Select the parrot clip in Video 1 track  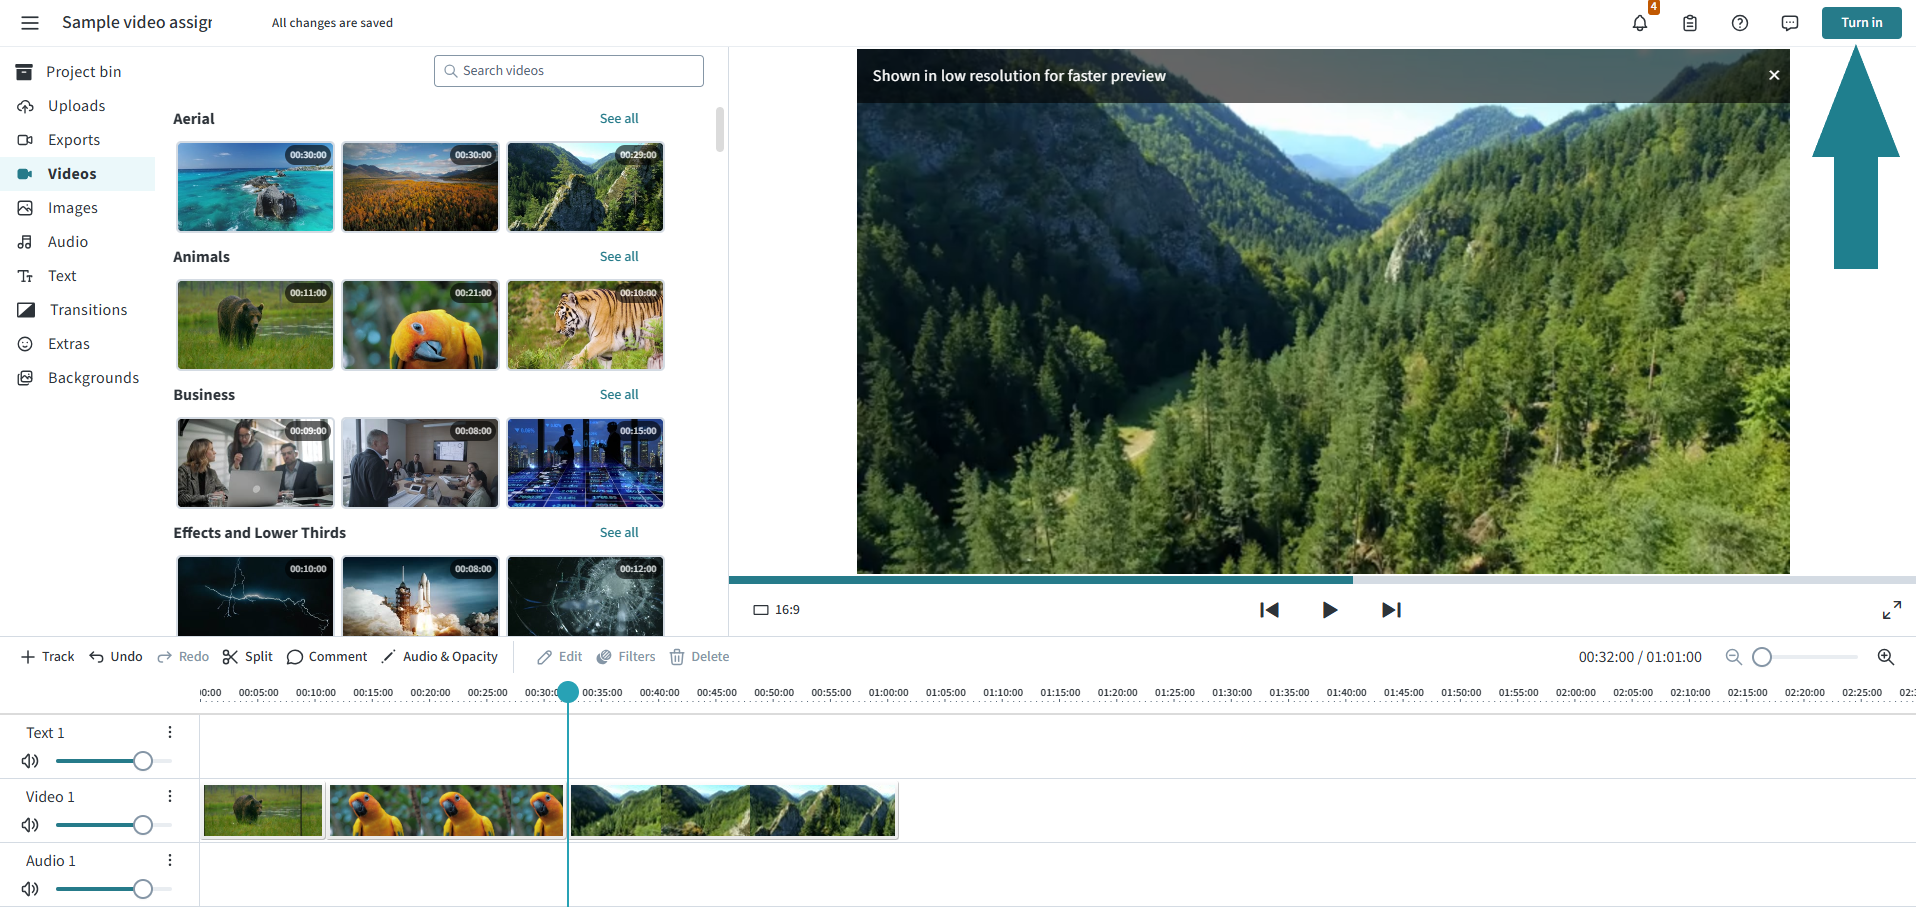click(x=446, y=810)
